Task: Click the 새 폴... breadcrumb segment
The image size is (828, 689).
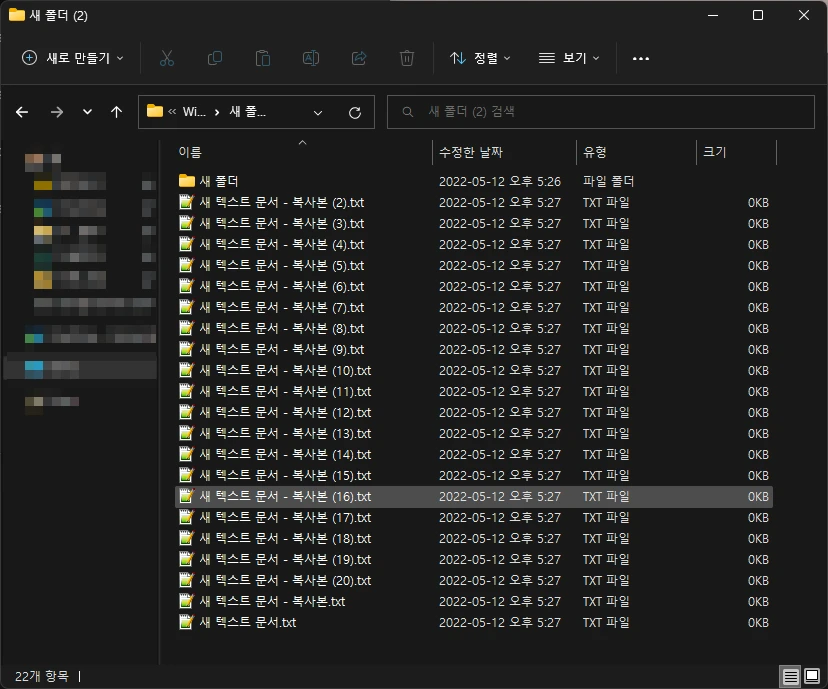Action: pyautogui.click(x=248, y=112)
